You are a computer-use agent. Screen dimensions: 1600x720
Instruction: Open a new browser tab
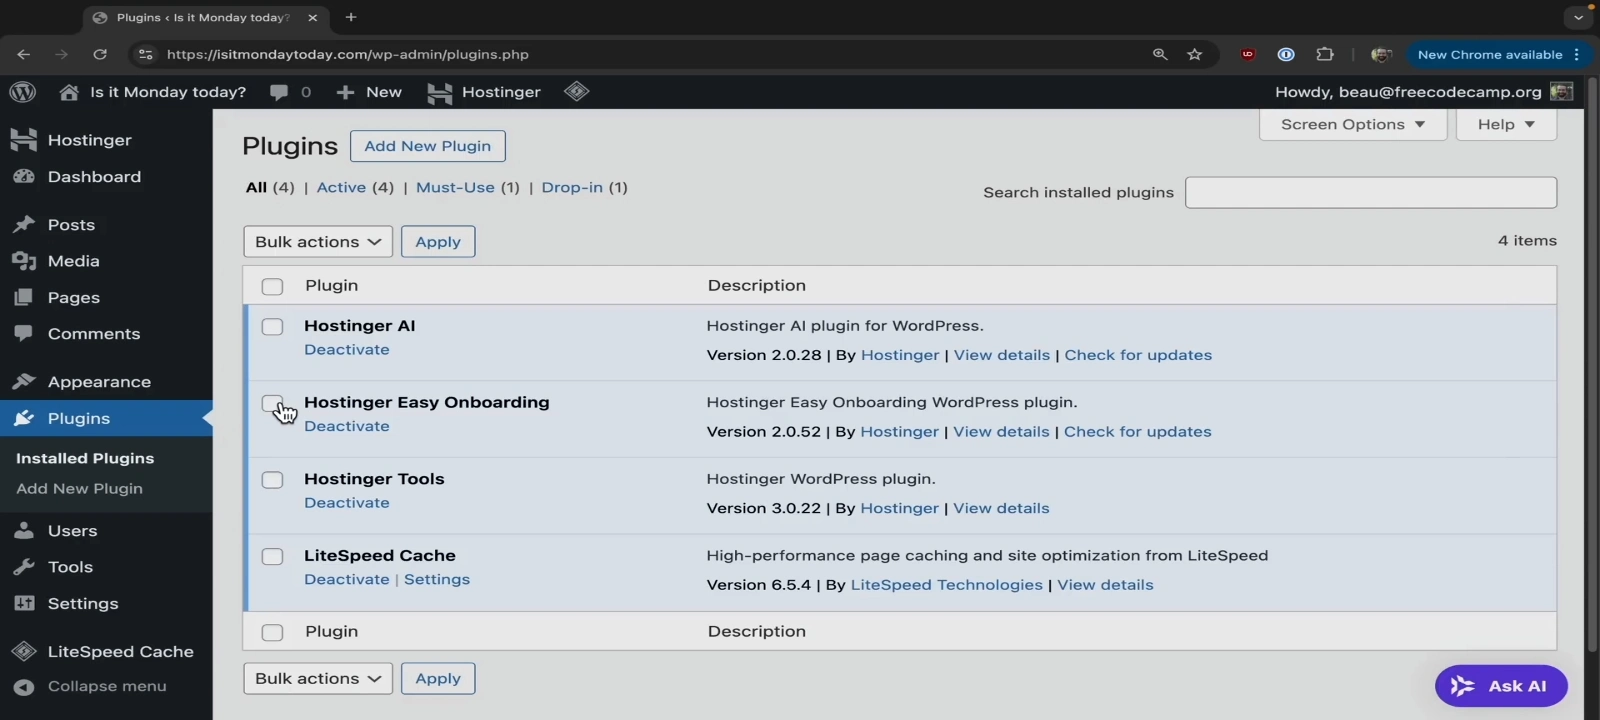[x=351, y=17]
